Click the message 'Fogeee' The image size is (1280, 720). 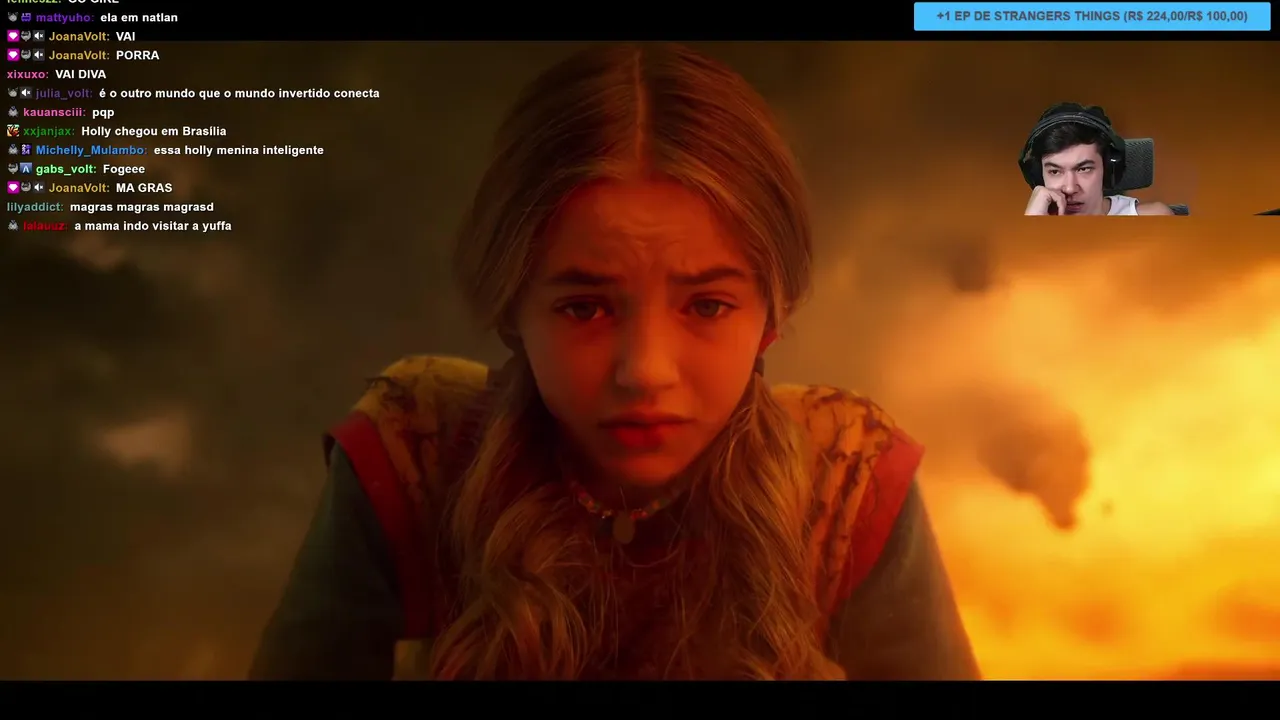(124, 169)
